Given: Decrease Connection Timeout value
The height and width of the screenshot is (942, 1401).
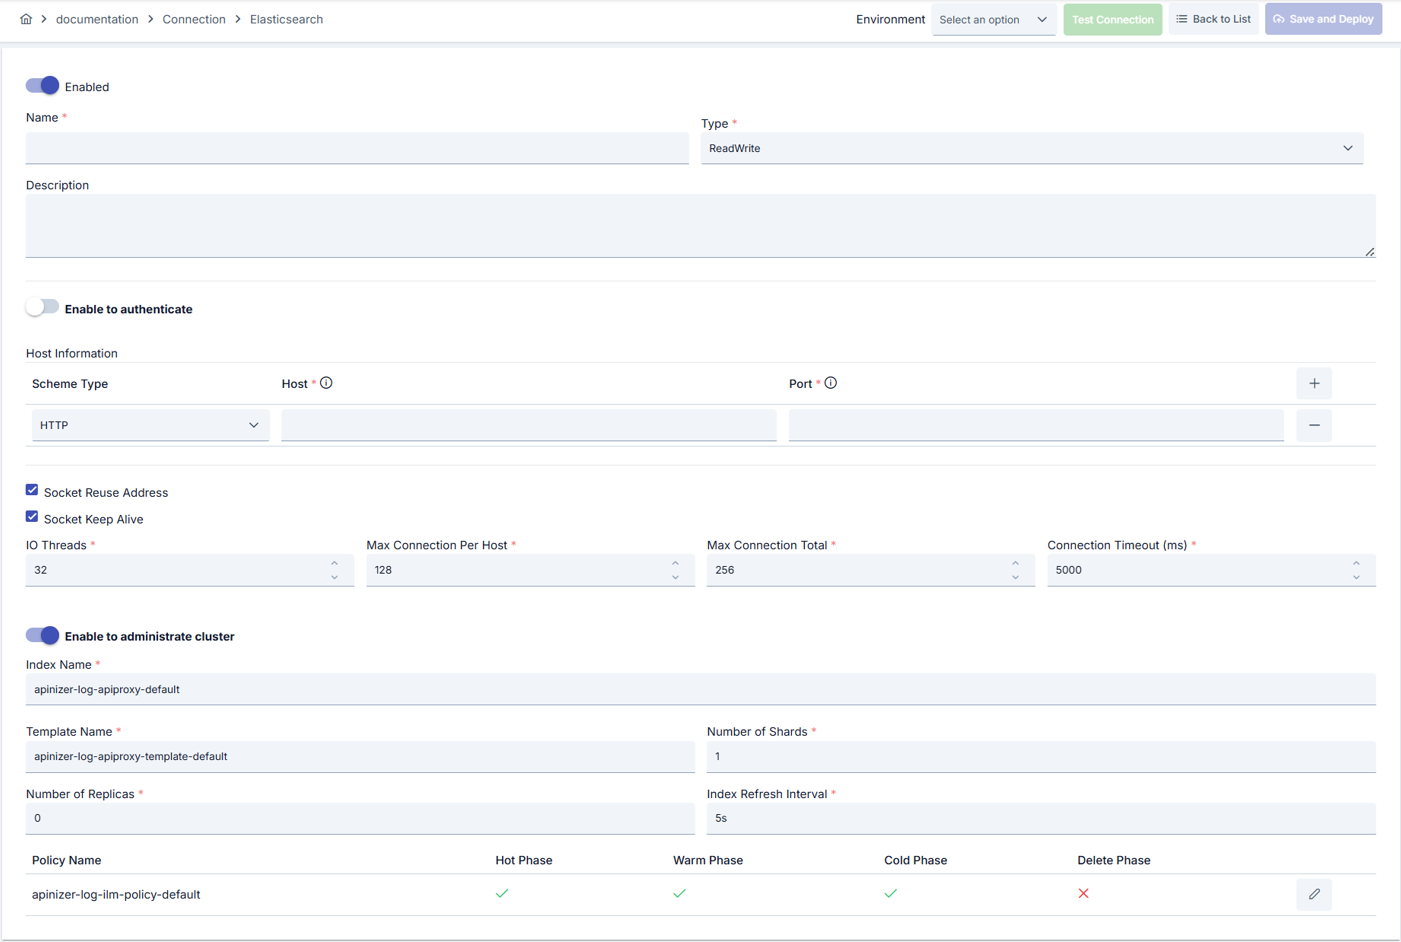Looking at the screenshot, I should click(1356, 577).
